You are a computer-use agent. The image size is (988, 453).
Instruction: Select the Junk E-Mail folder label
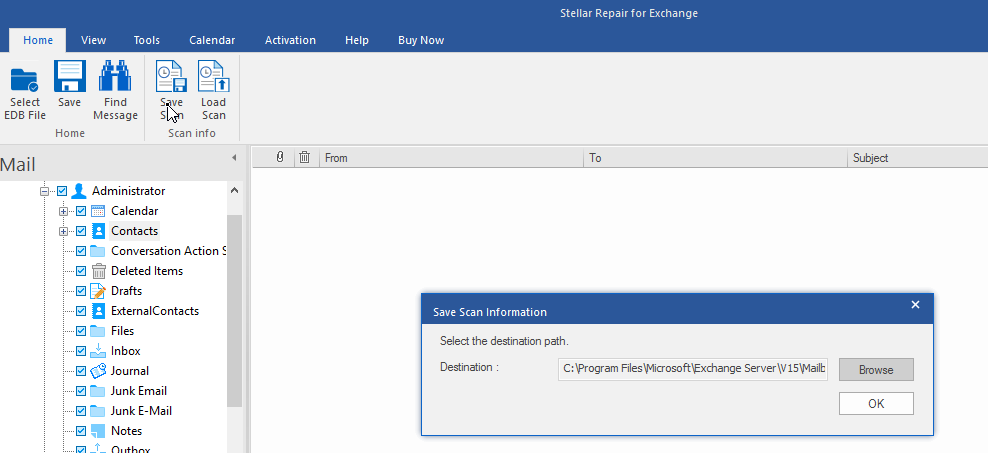point(141,411)
